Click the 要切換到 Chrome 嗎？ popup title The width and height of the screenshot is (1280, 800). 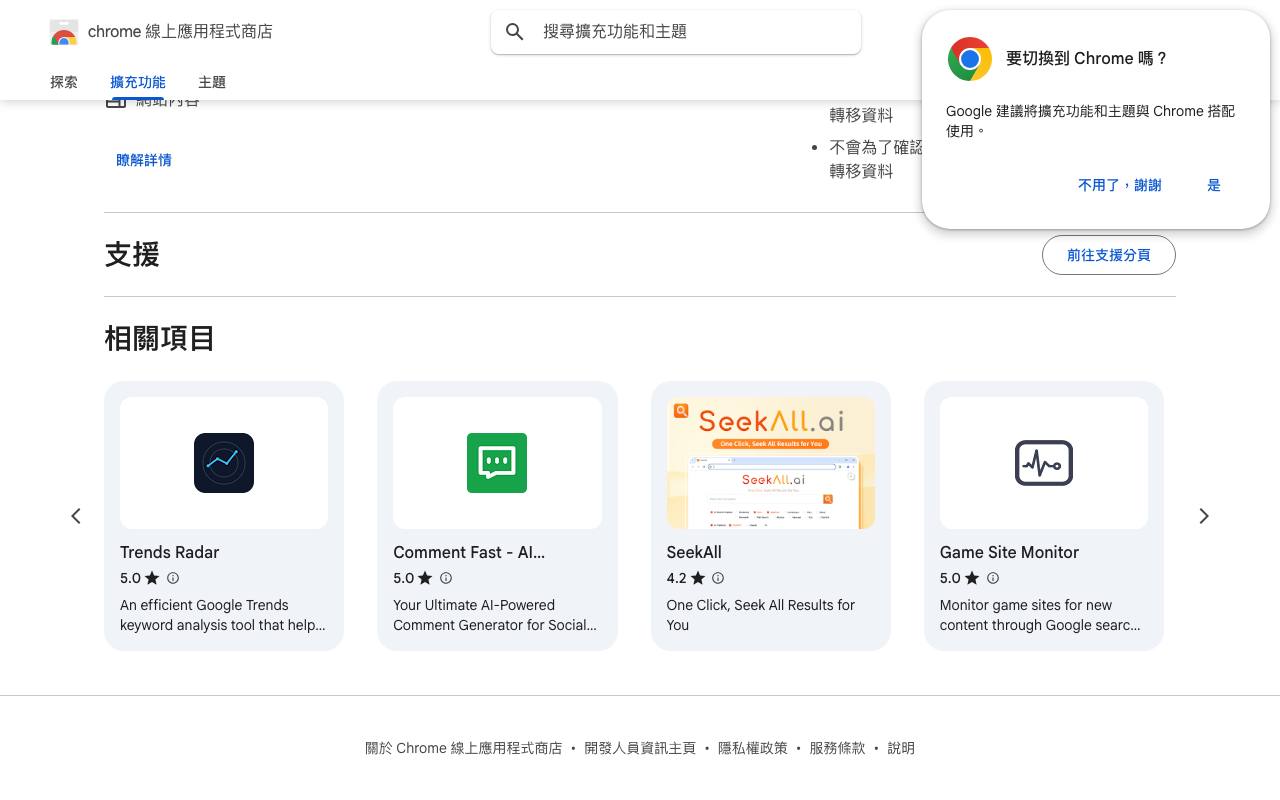(1087, 59)
